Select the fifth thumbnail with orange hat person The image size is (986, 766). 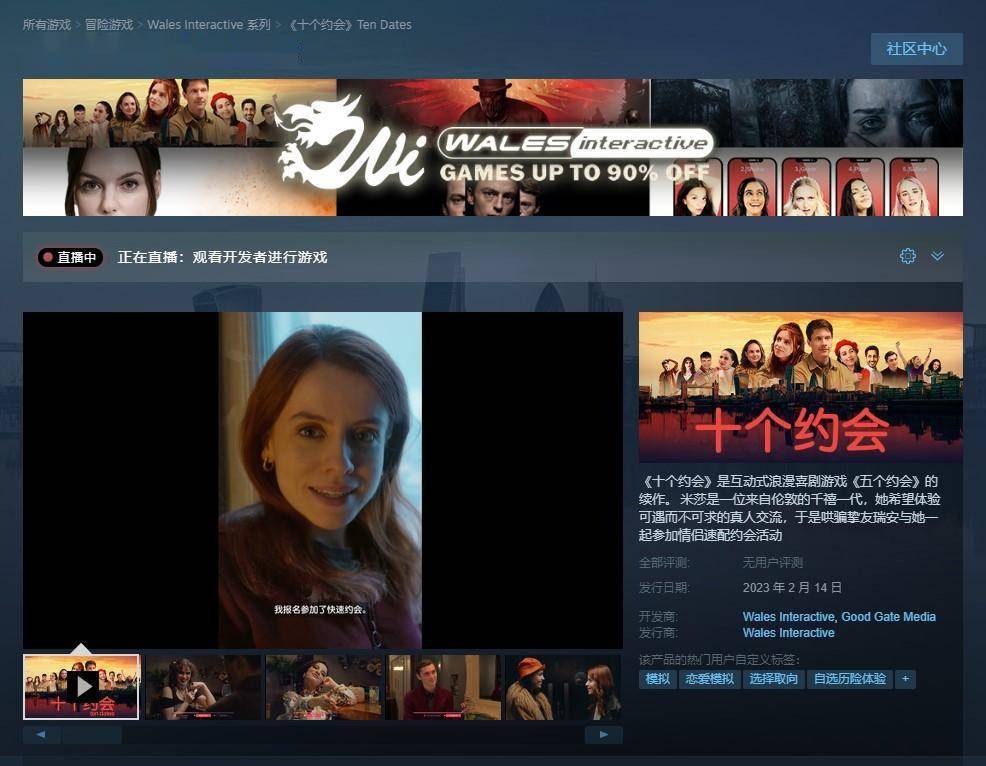click(563, 687)
